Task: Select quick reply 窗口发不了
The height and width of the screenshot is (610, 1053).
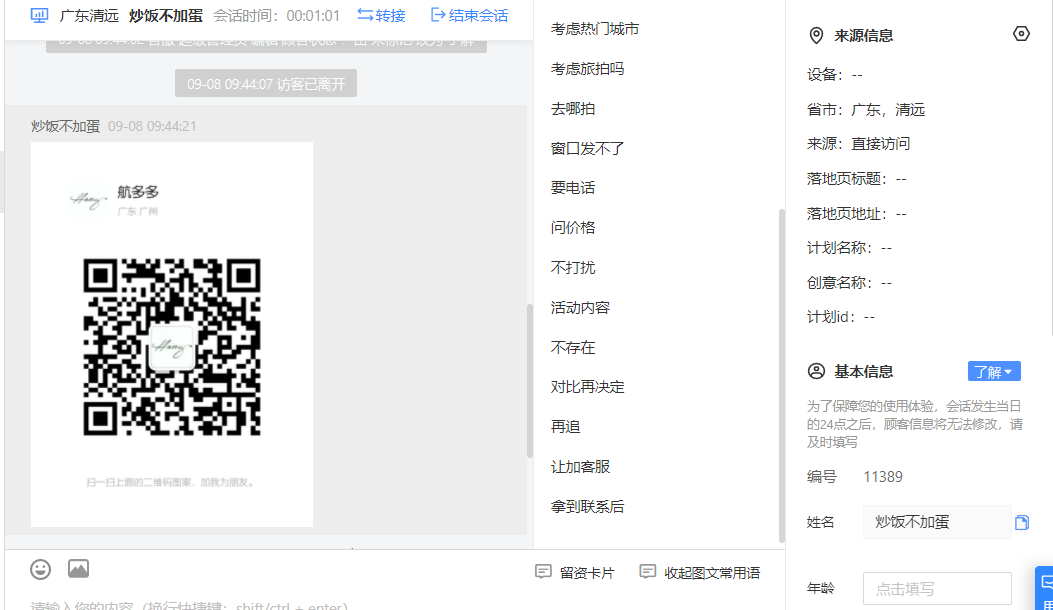Action: tap(588, 148)
